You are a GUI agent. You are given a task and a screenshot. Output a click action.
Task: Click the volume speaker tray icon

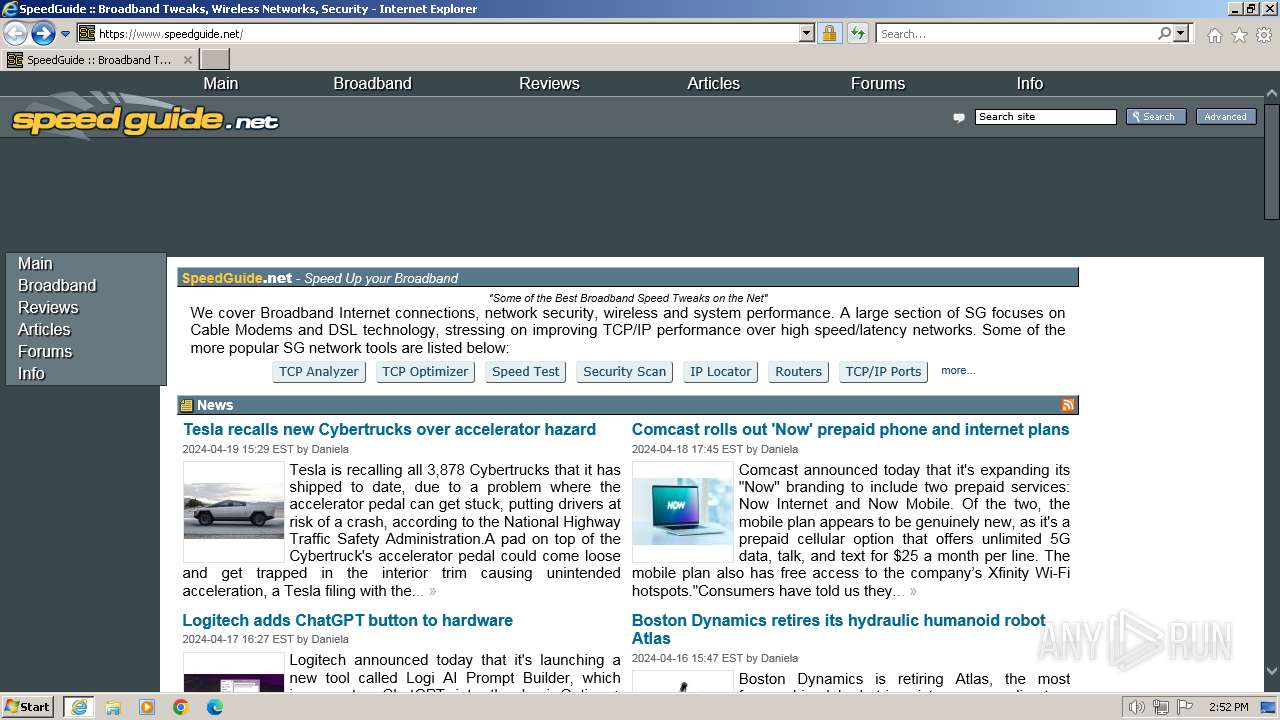pos(1136,707)
